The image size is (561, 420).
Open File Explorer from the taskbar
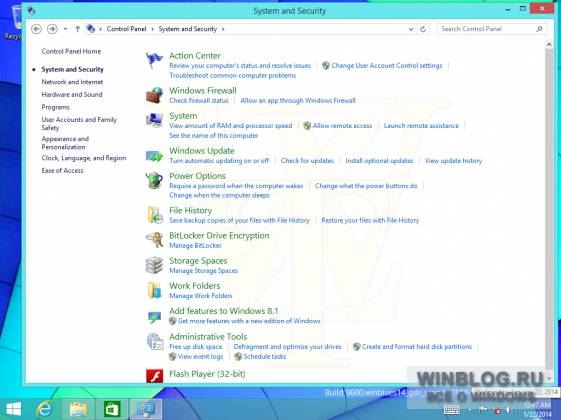pyautogui.click(x=78, y=409)
